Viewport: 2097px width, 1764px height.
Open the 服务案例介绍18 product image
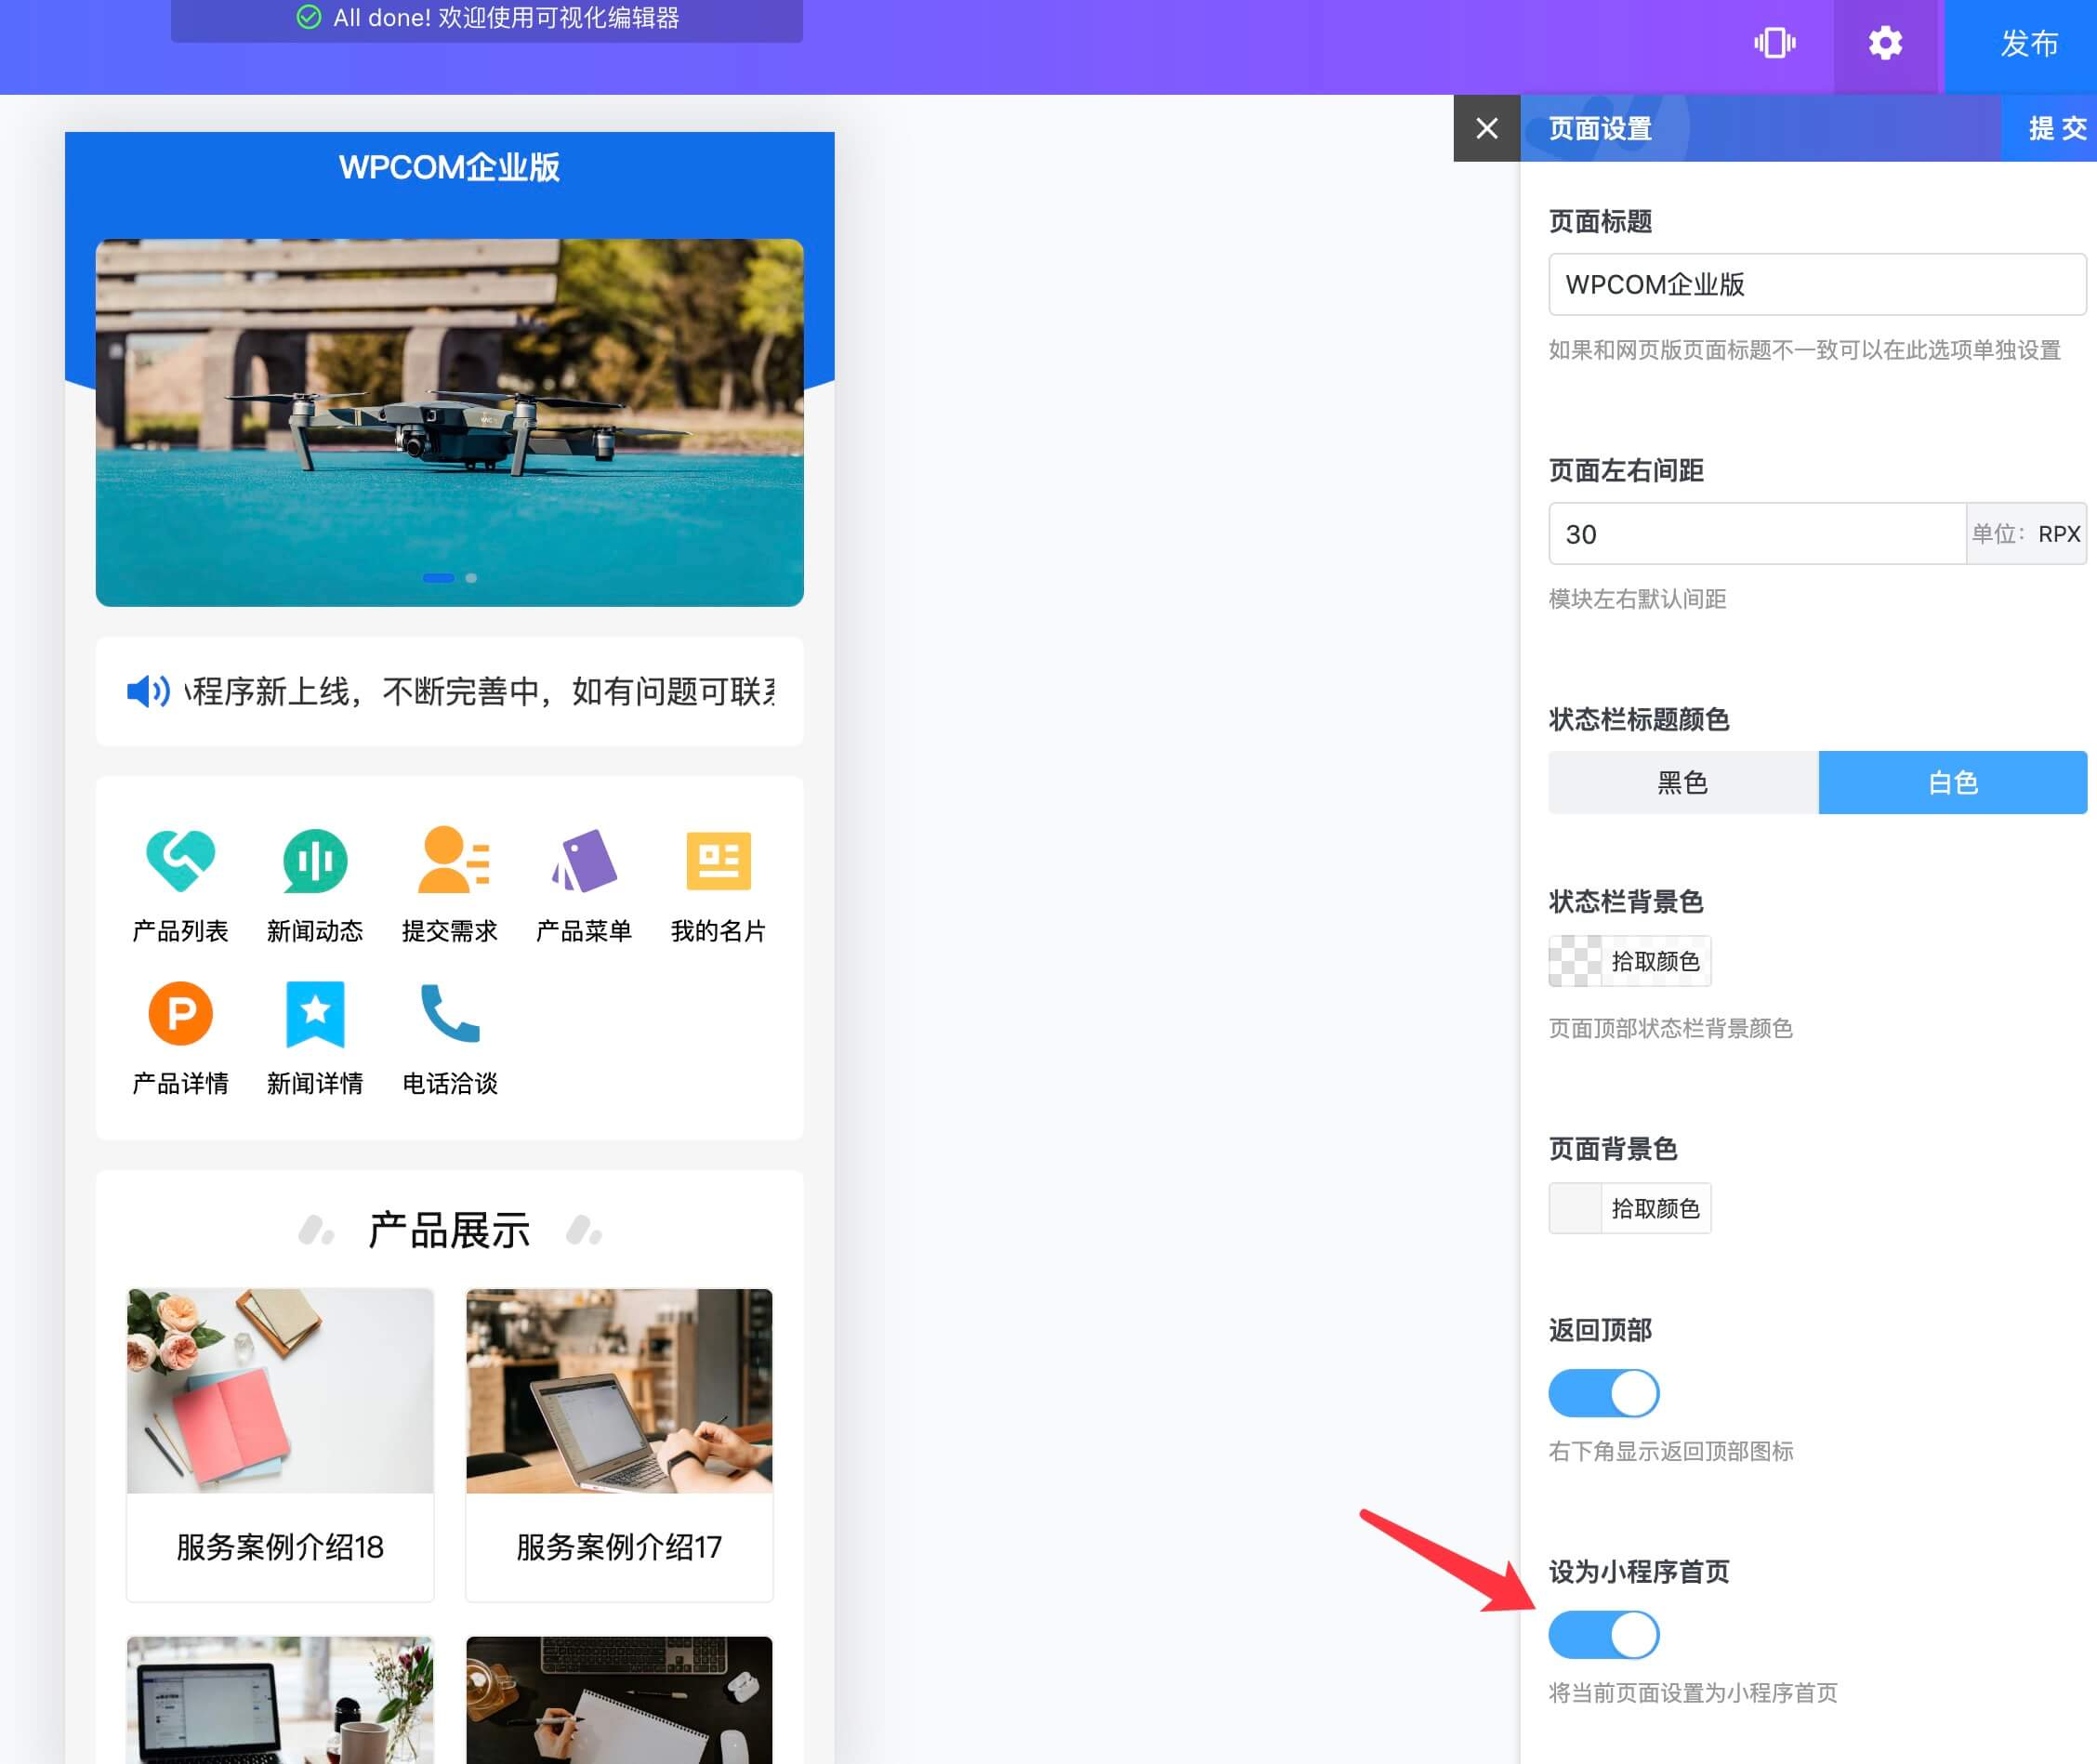pos(280,1391)
